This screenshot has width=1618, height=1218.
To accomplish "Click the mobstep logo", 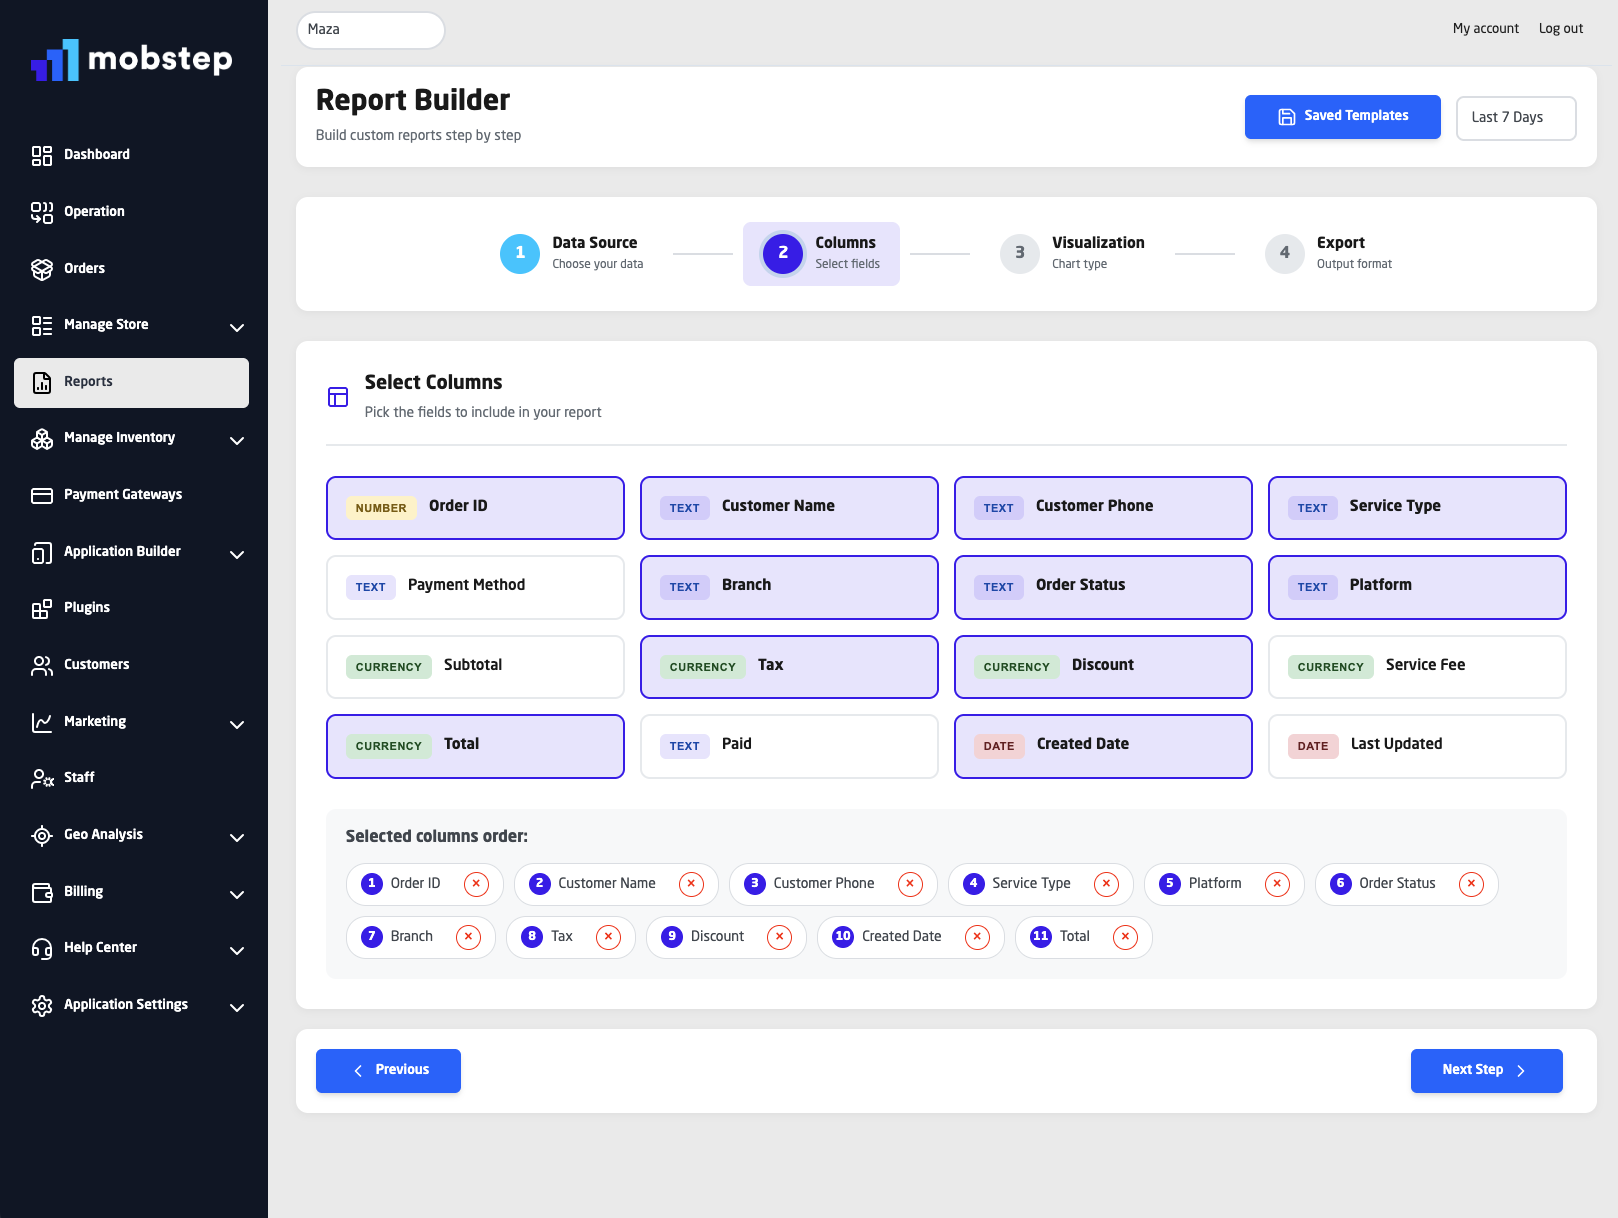I will (133, 61).
